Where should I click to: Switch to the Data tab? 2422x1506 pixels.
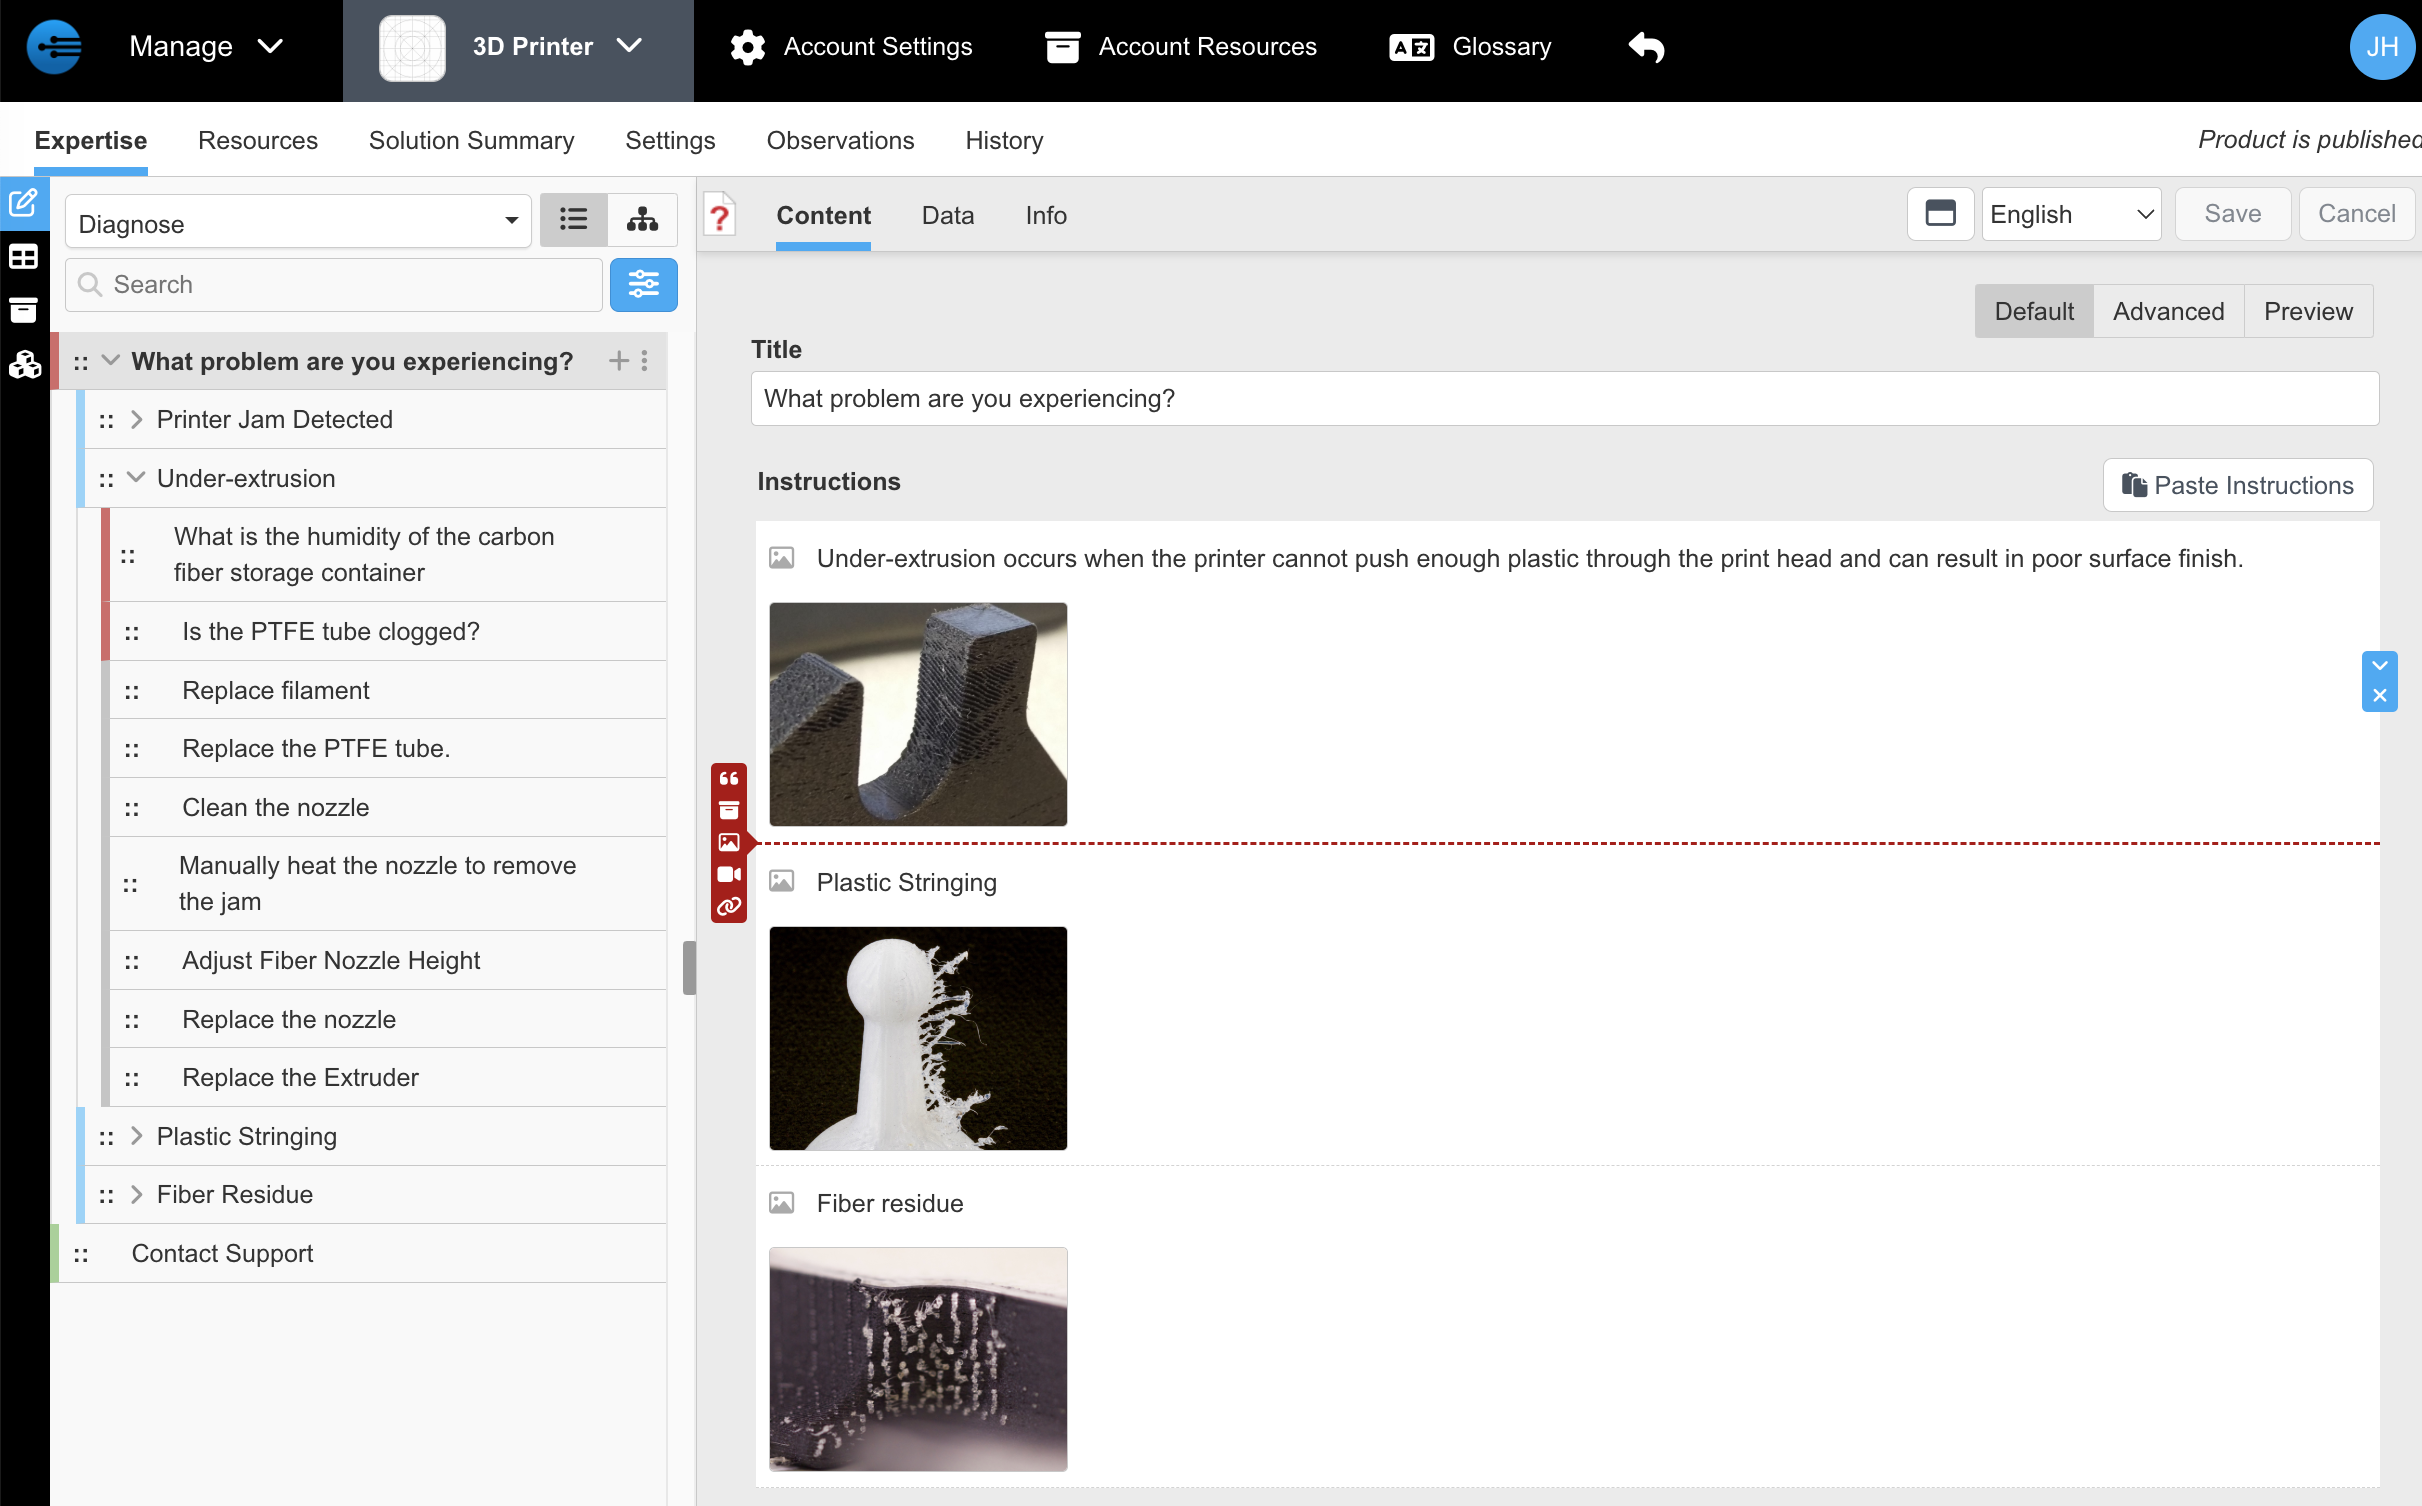tap(947, 216)
